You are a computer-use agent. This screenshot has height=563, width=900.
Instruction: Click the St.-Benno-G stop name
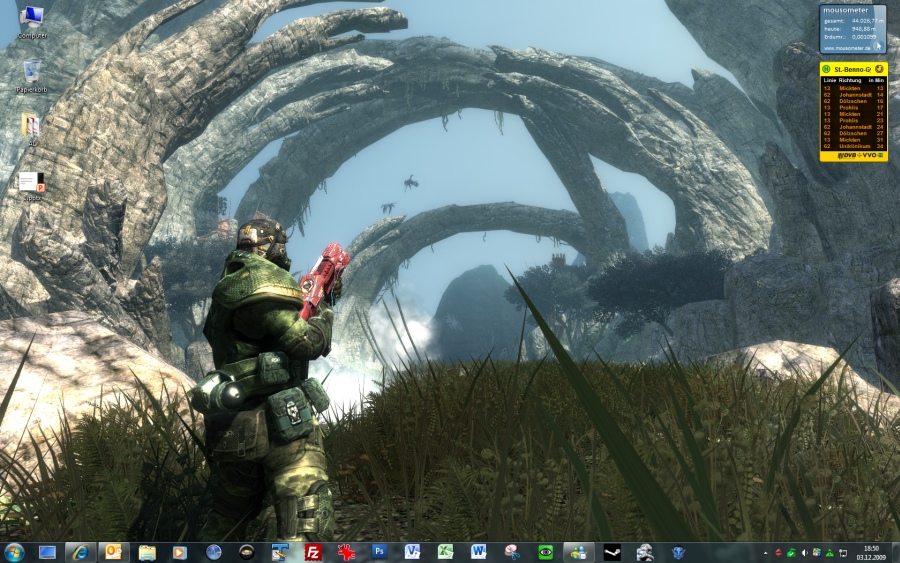(x=852, y=69)
